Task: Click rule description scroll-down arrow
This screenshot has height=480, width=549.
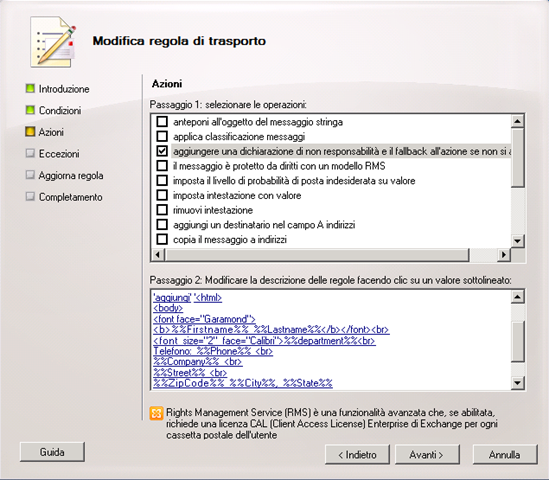Action: tap(517, 382)
